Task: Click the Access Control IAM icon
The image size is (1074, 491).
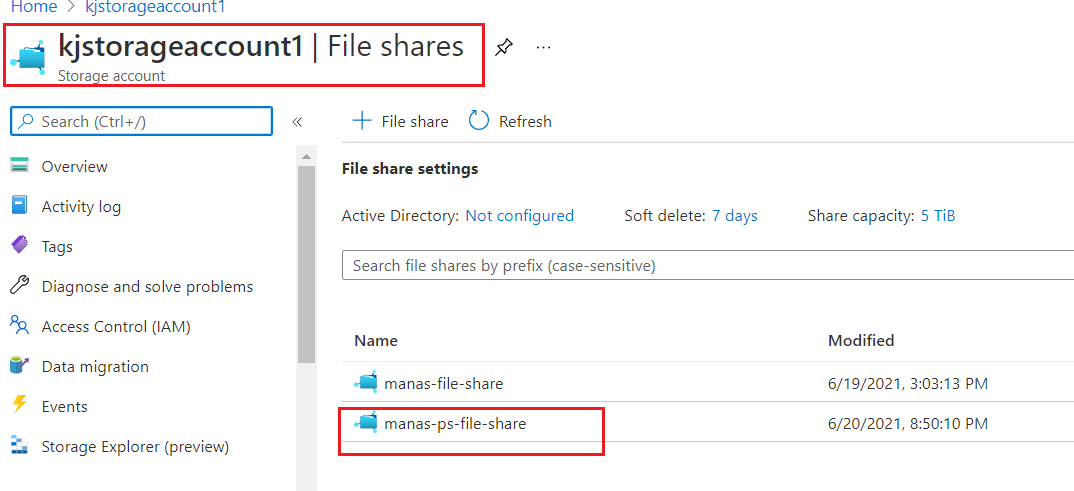Action: 19,326
